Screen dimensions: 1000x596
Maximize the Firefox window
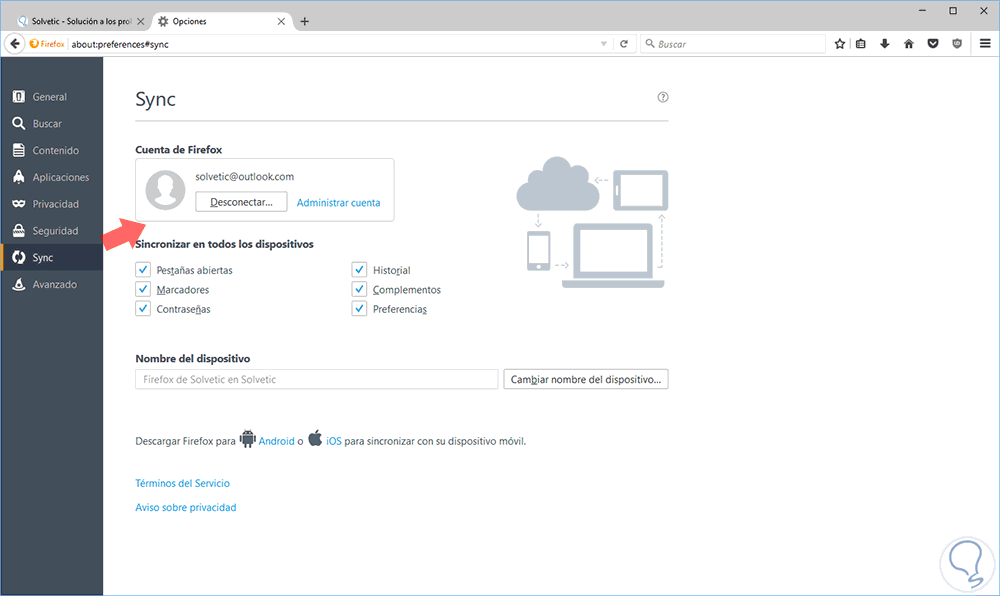click(x=953, y=11)
